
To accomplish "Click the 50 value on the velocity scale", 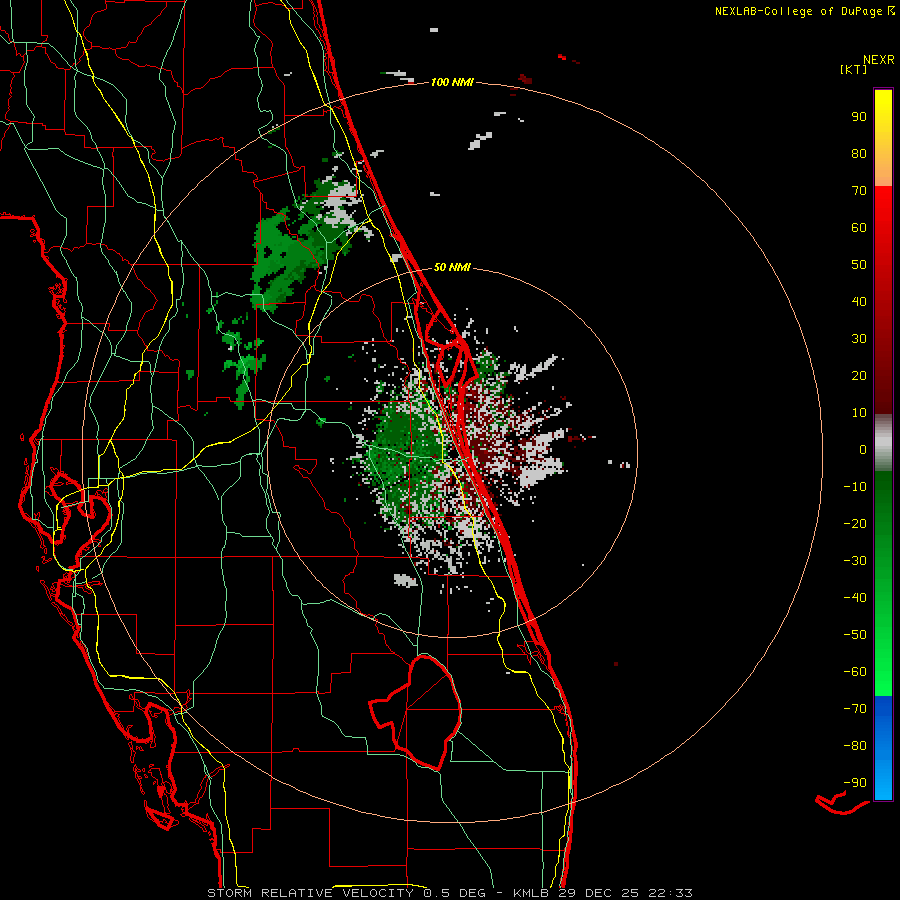I will 859,265.
